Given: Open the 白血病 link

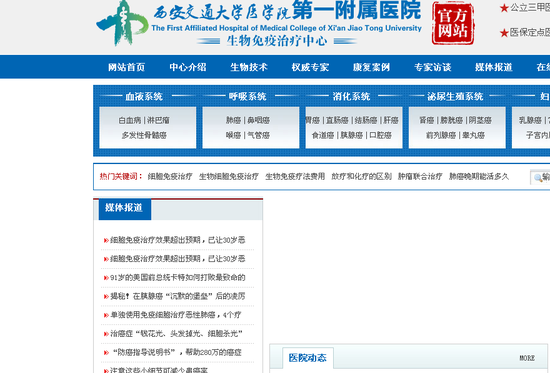Looking at the screenshot, I should pos(129,120).
